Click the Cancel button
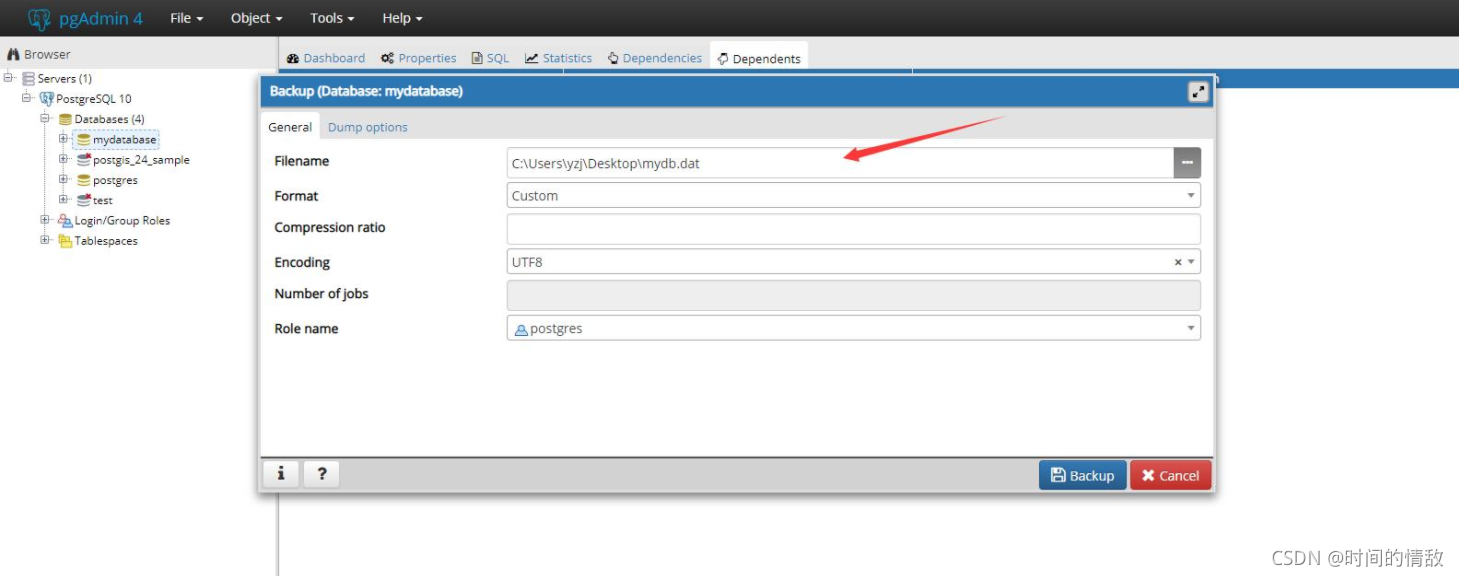This screenshot has height=576, width=1459. pos(1171,475)
